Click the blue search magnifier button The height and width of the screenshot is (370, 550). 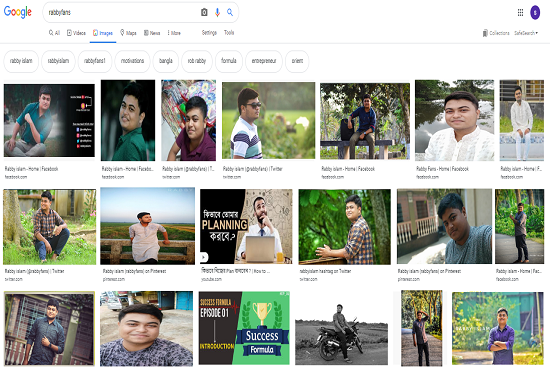click(230, 12)
